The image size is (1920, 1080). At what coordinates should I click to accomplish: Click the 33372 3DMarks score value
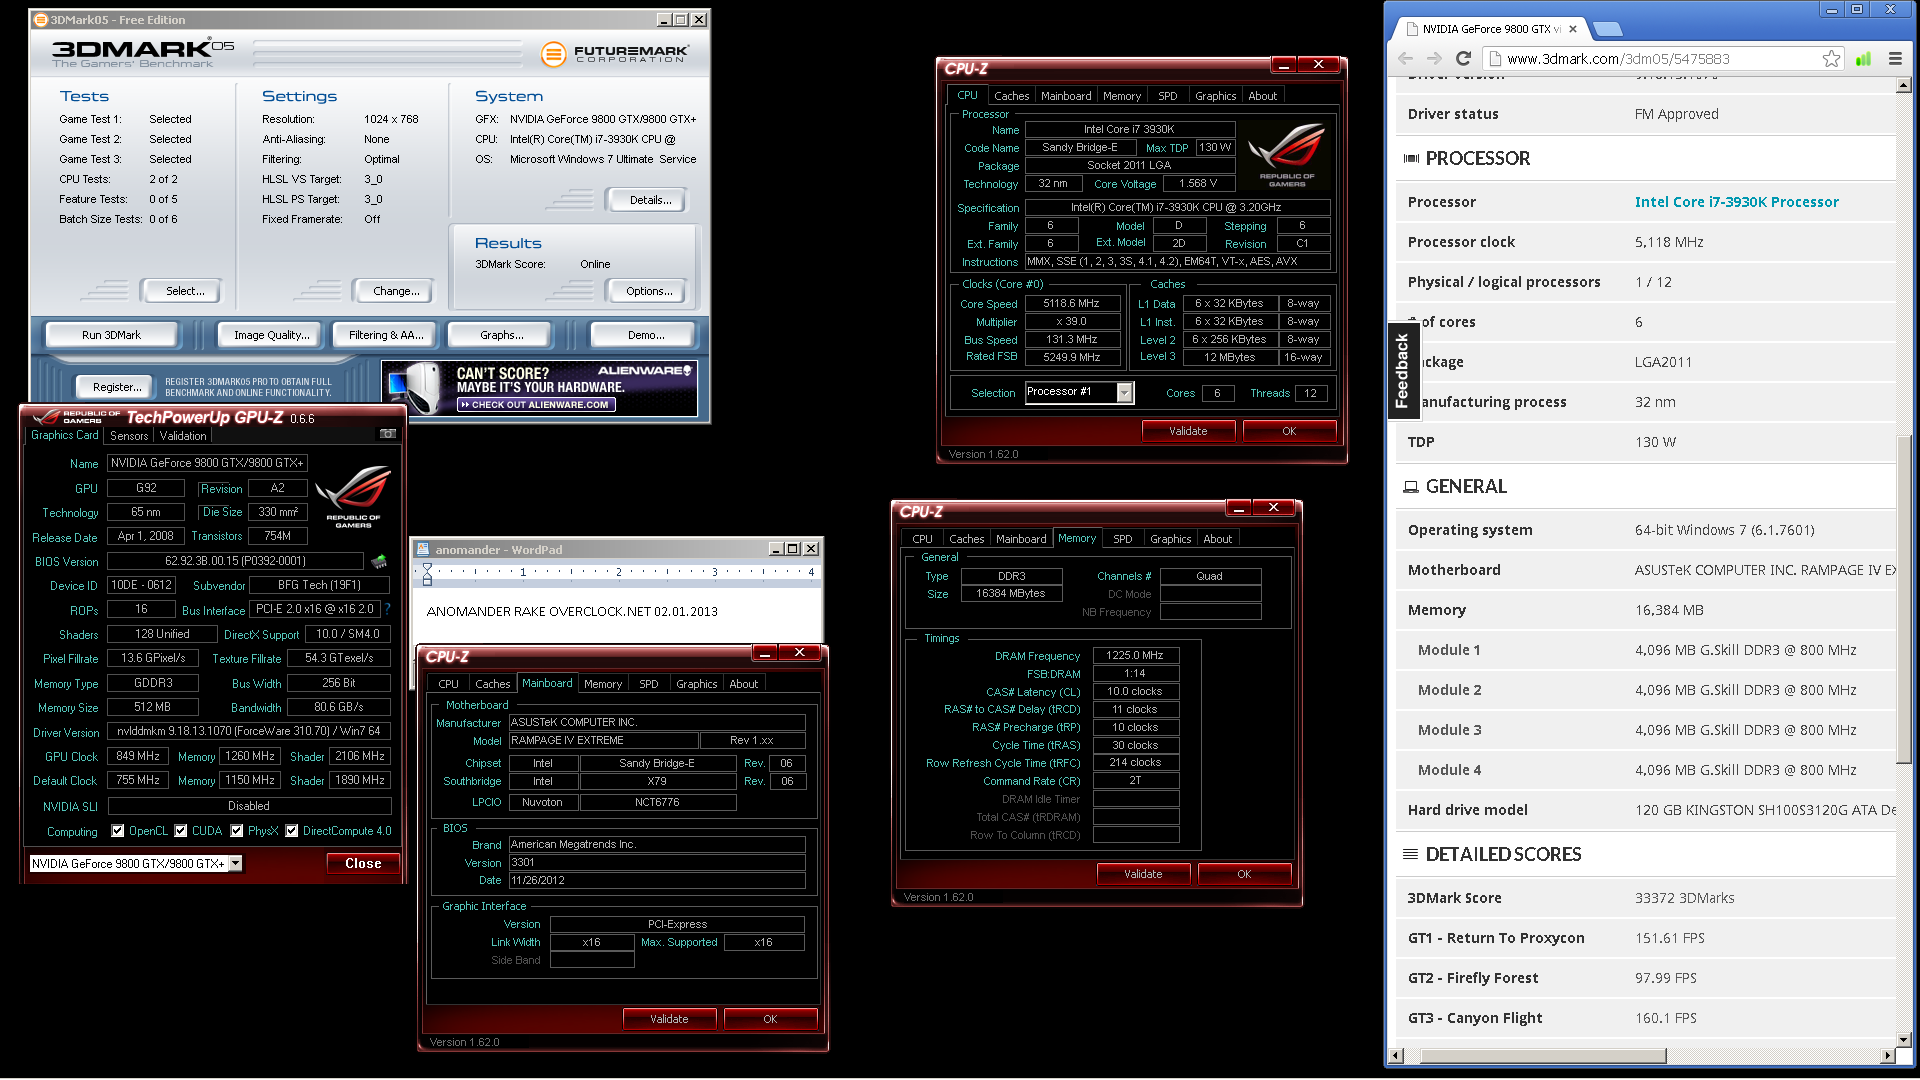coord(1685,898)
